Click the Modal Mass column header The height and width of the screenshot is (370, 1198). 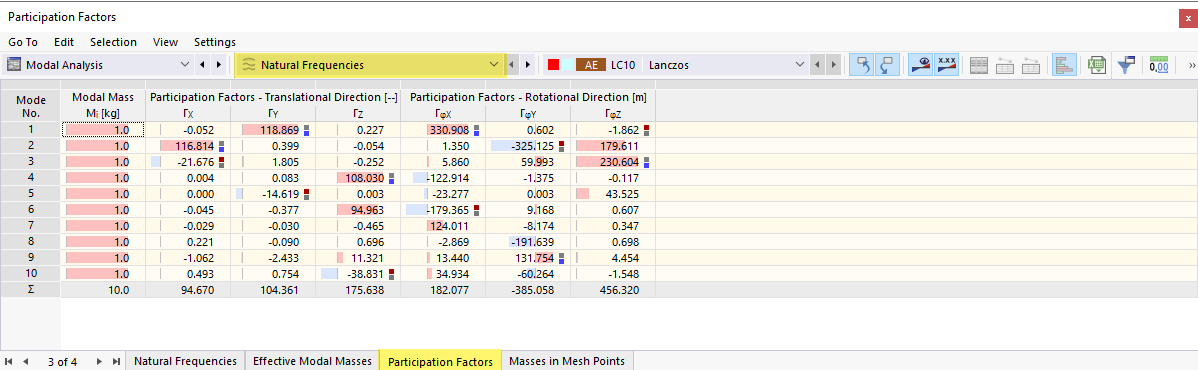click(103, 105)
